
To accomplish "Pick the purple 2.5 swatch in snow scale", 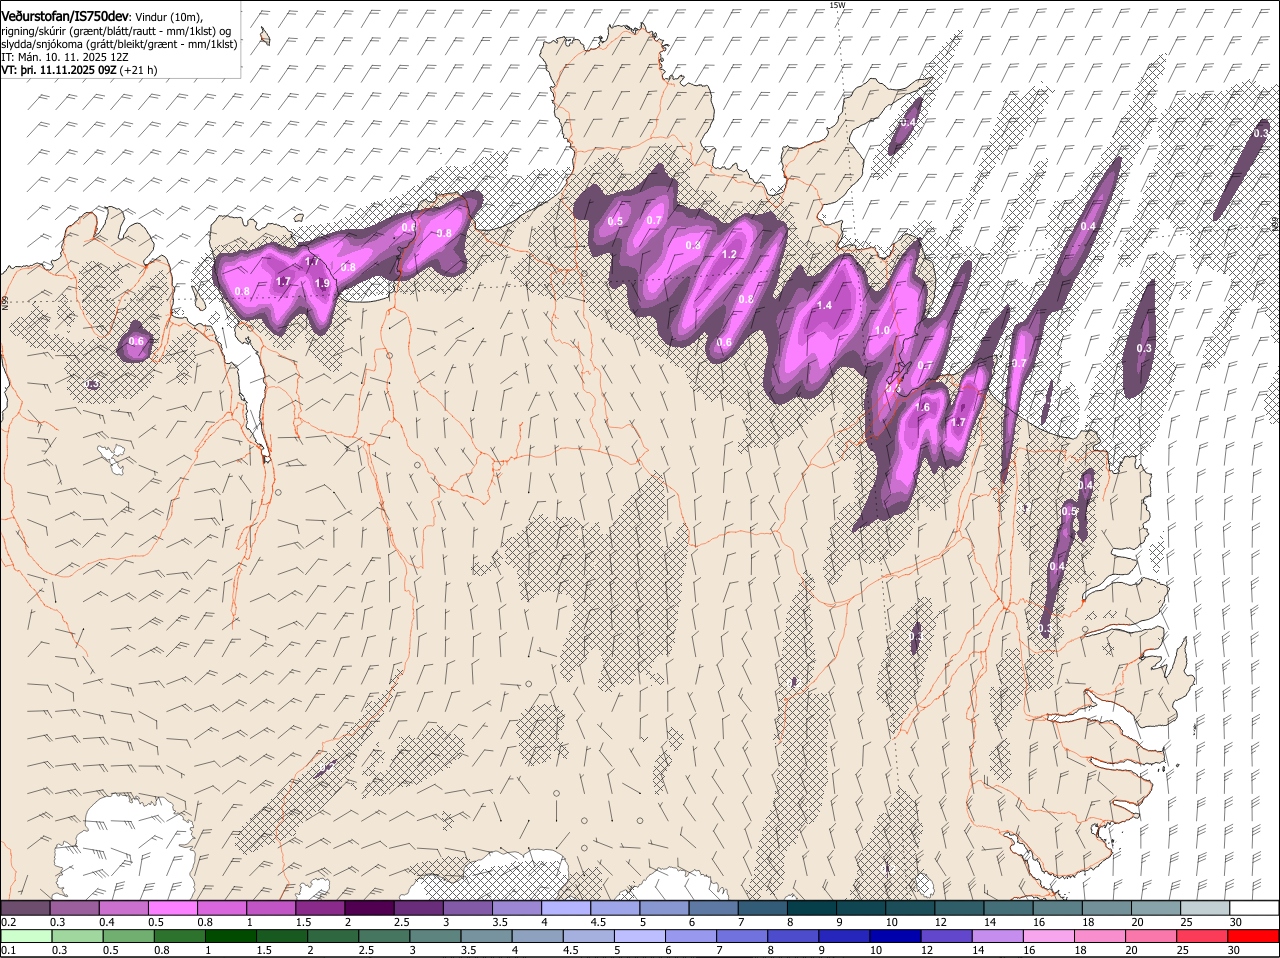I will [x=418, y=908].
